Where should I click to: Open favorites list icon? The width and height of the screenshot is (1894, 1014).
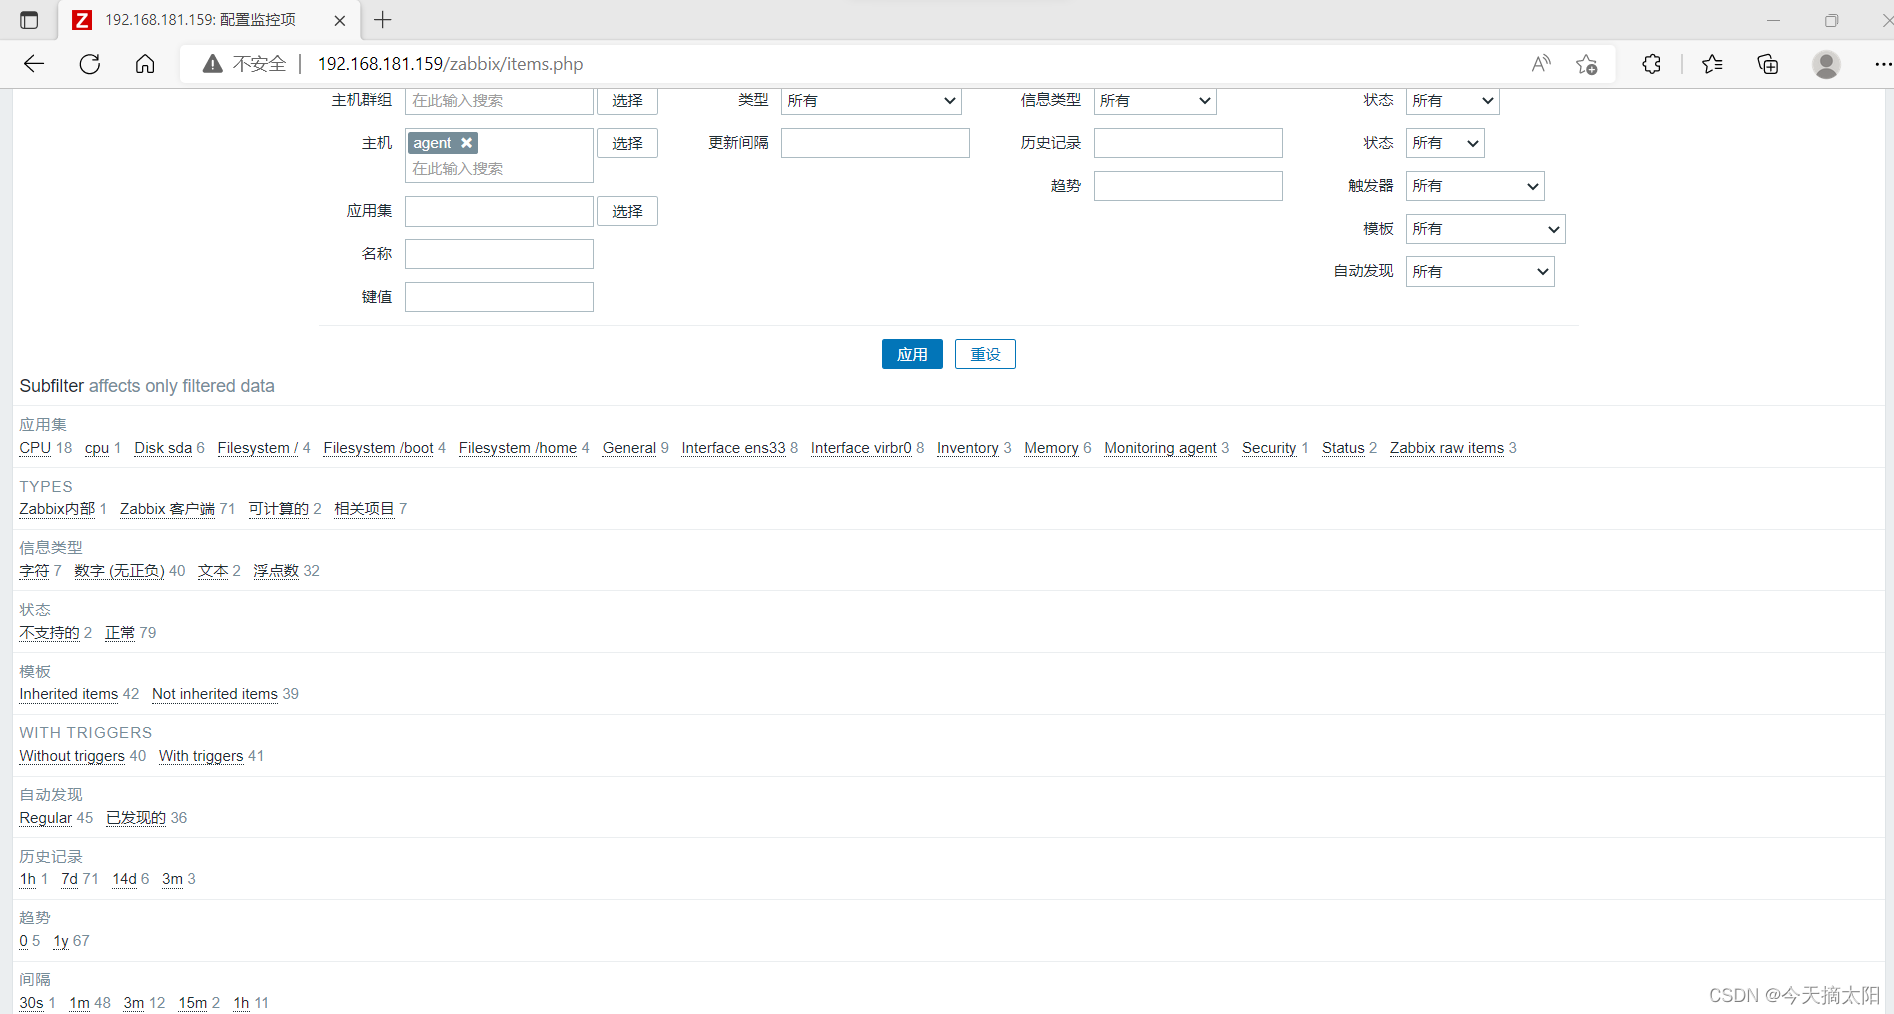pos(1712,64)
